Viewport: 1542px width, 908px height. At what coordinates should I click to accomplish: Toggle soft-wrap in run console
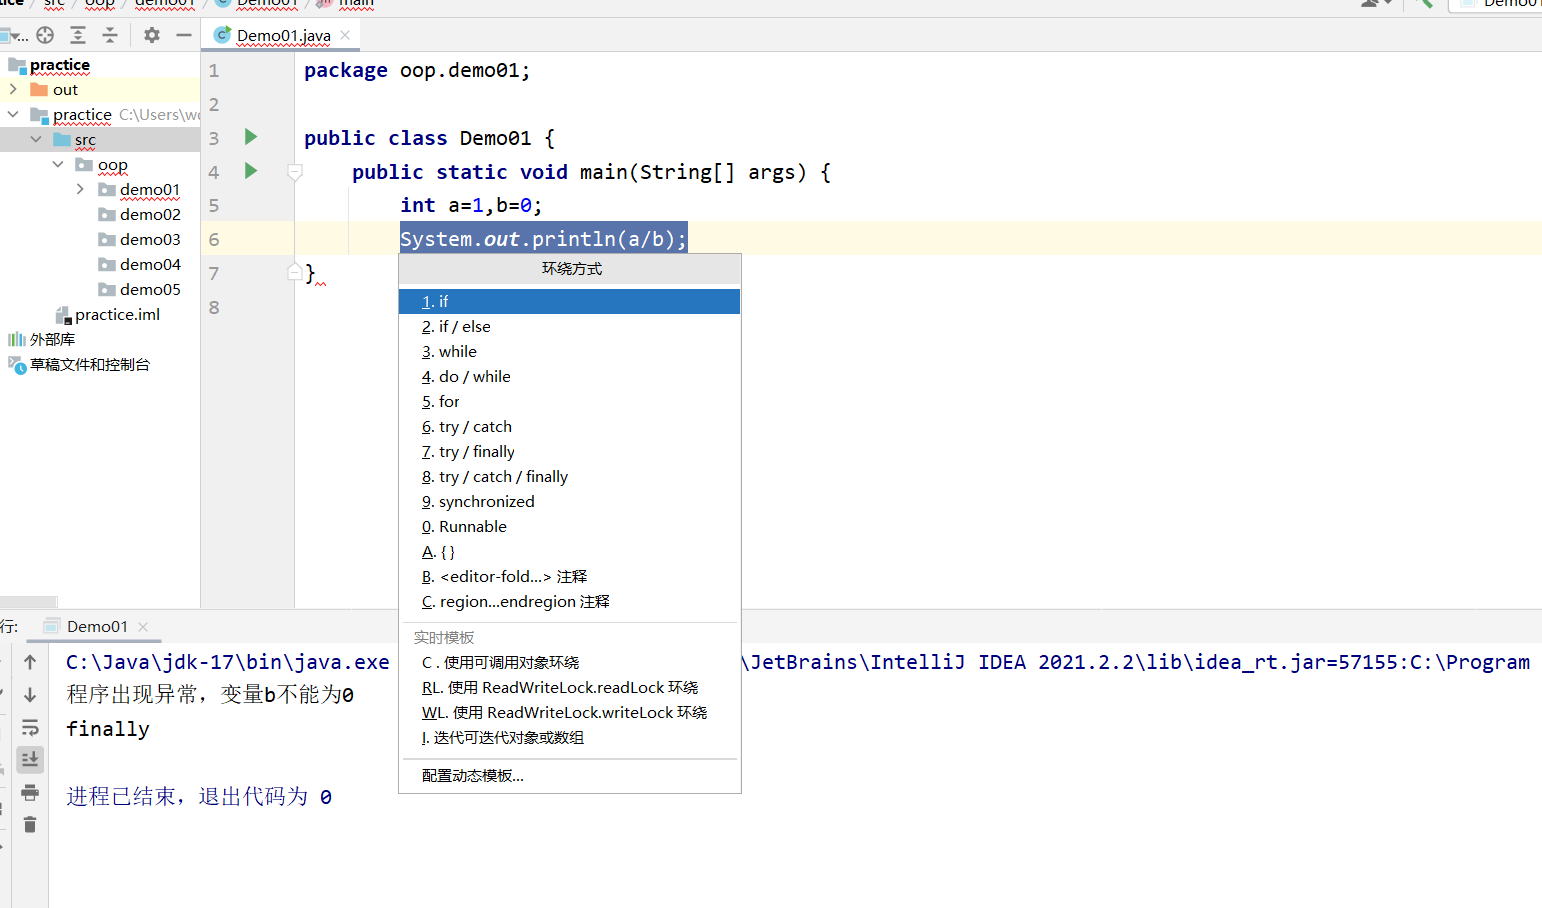click(30, 727)
